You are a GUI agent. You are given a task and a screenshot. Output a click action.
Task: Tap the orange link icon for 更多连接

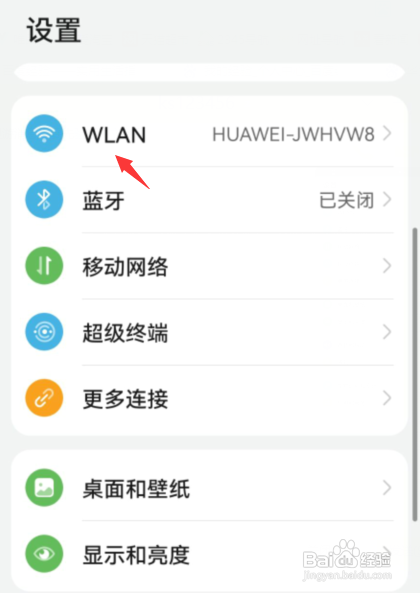[44, 398]
